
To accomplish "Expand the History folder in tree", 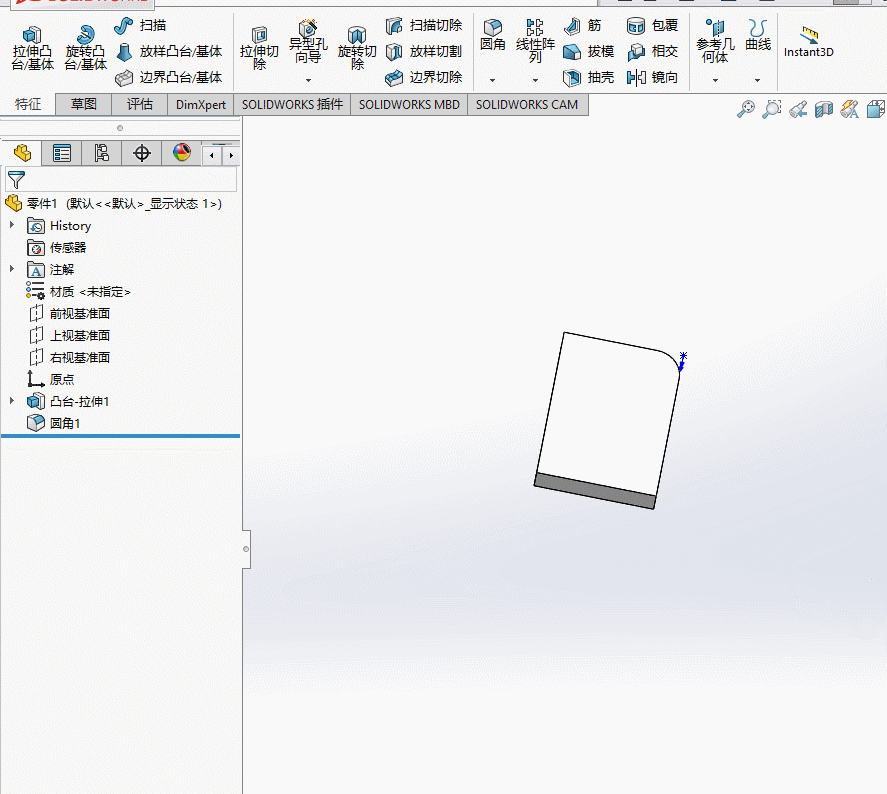I will coord(12,225).
